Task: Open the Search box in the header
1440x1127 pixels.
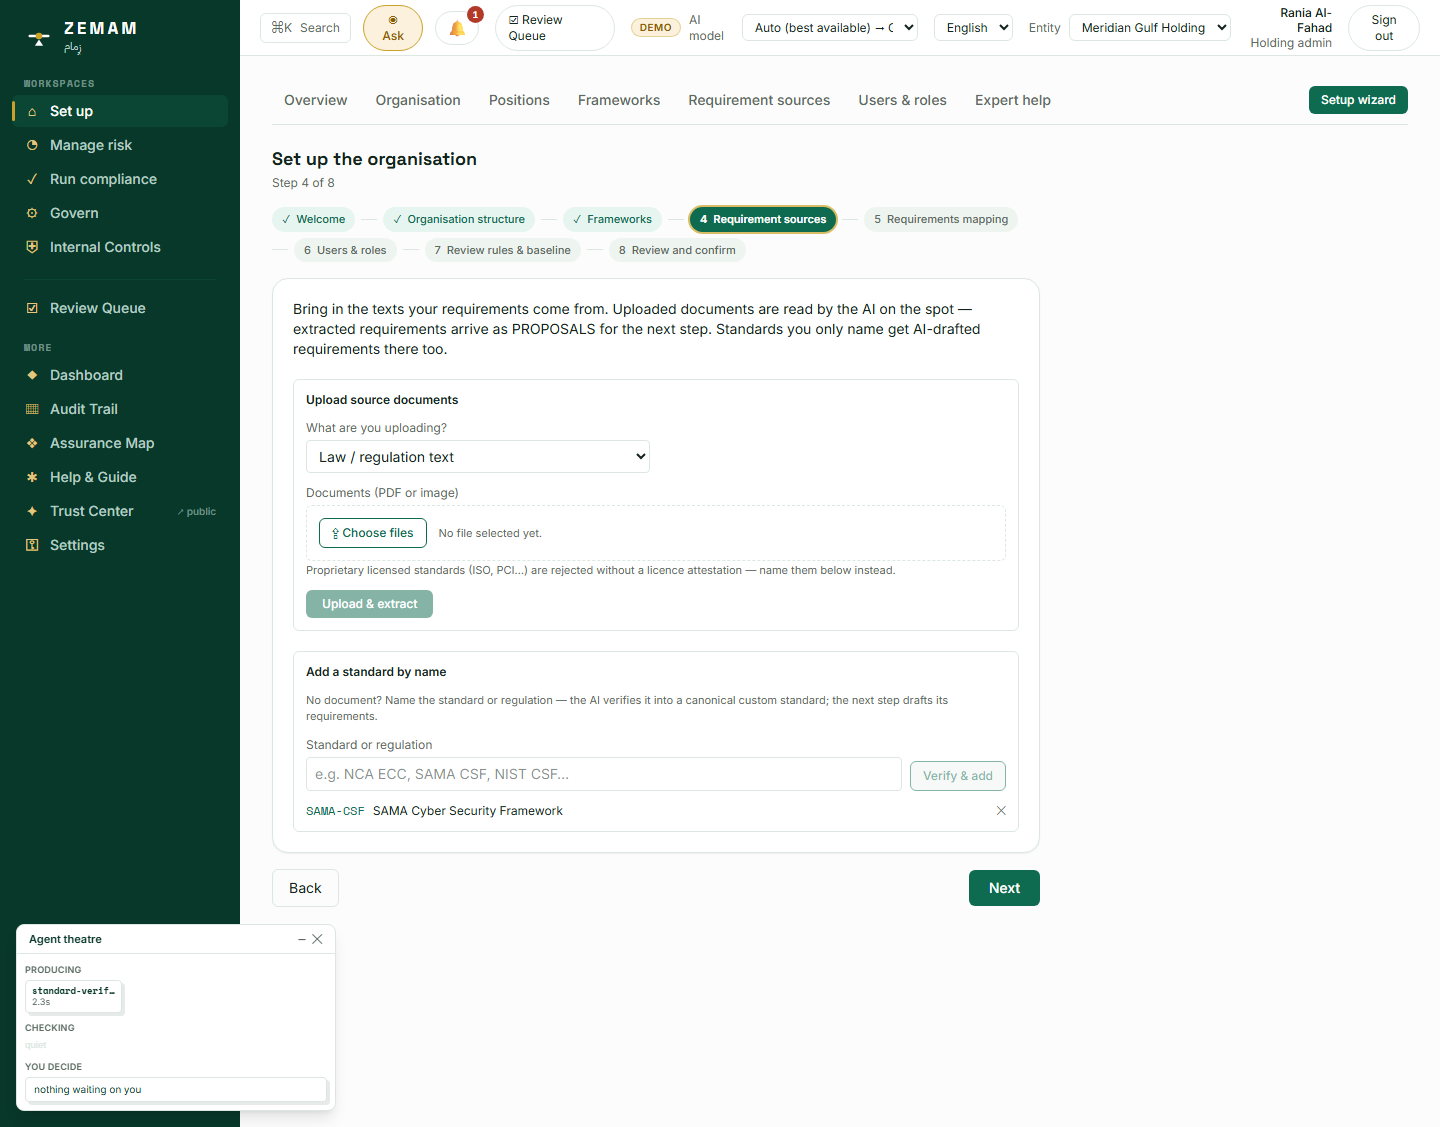Action: [x=306, y=28]
